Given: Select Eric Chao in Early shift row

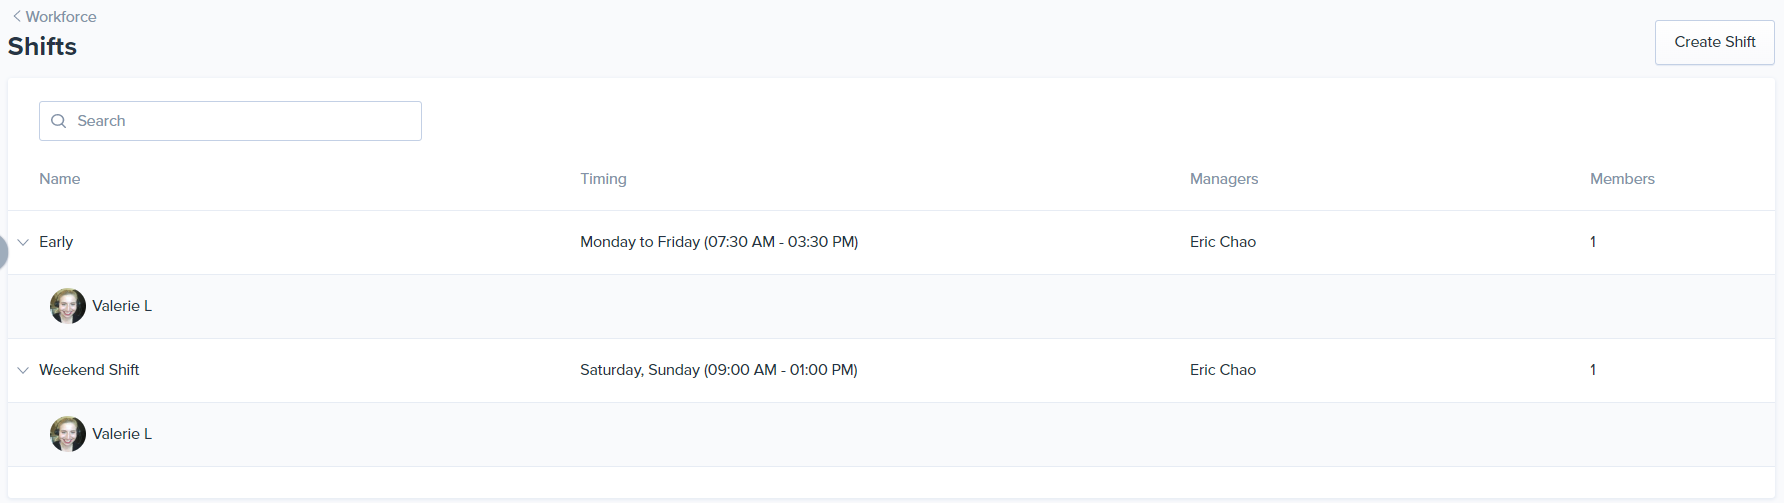Looking at the screenshot, I should click(1222, 242).
